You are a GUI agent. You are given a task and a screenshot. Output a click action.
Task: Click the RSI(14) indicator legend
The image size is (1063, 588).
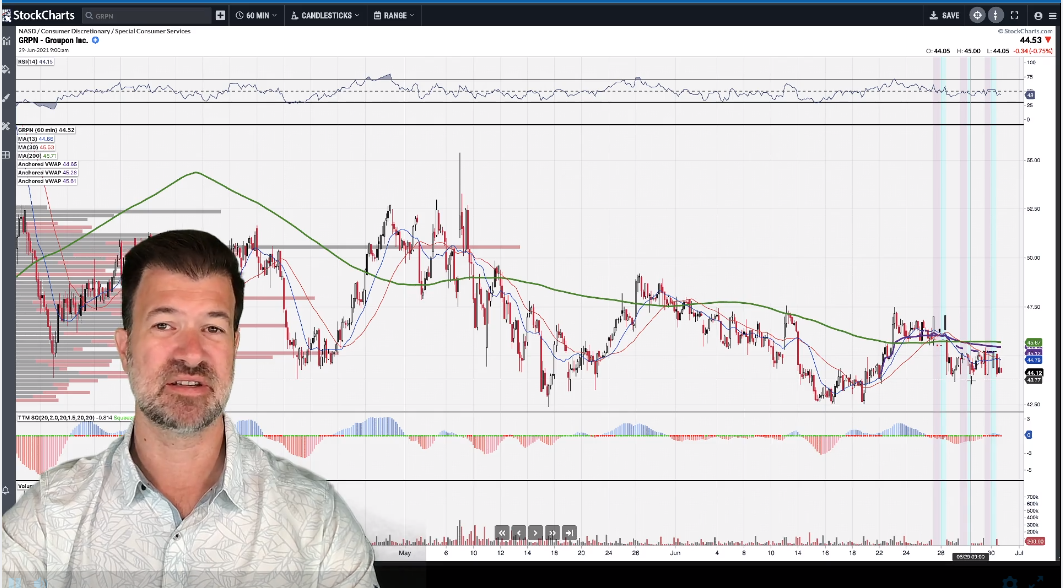(x=35, y=62)
